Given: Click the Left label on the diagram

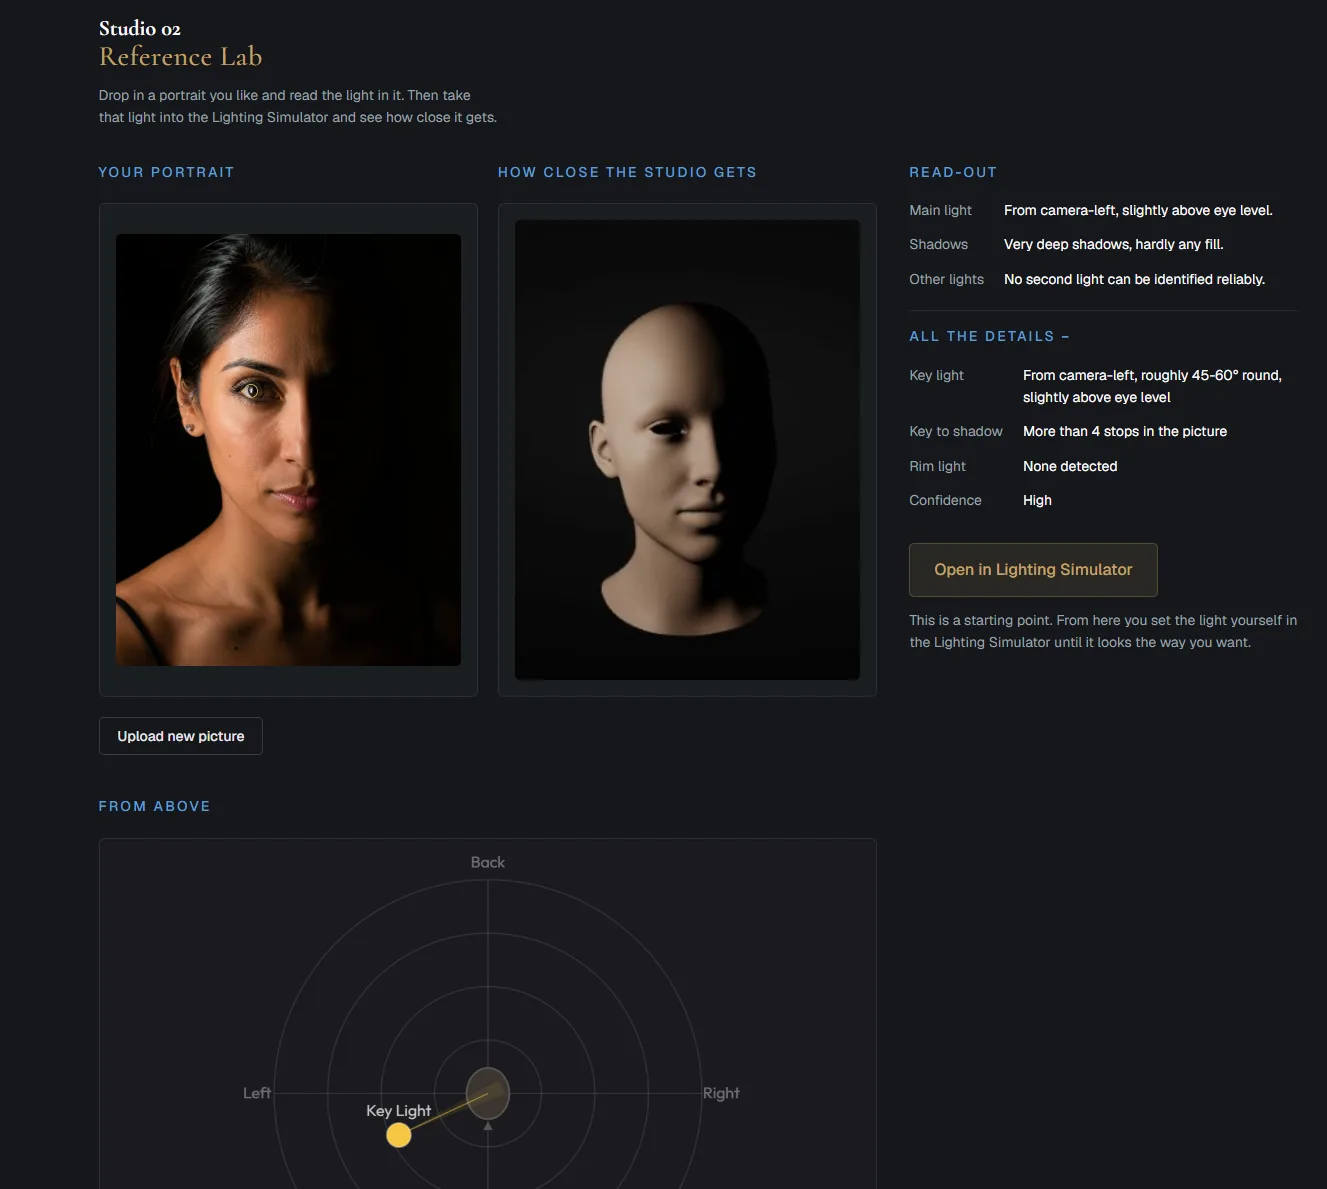Looking at the screenshot, I should [x=257, y=1093].
